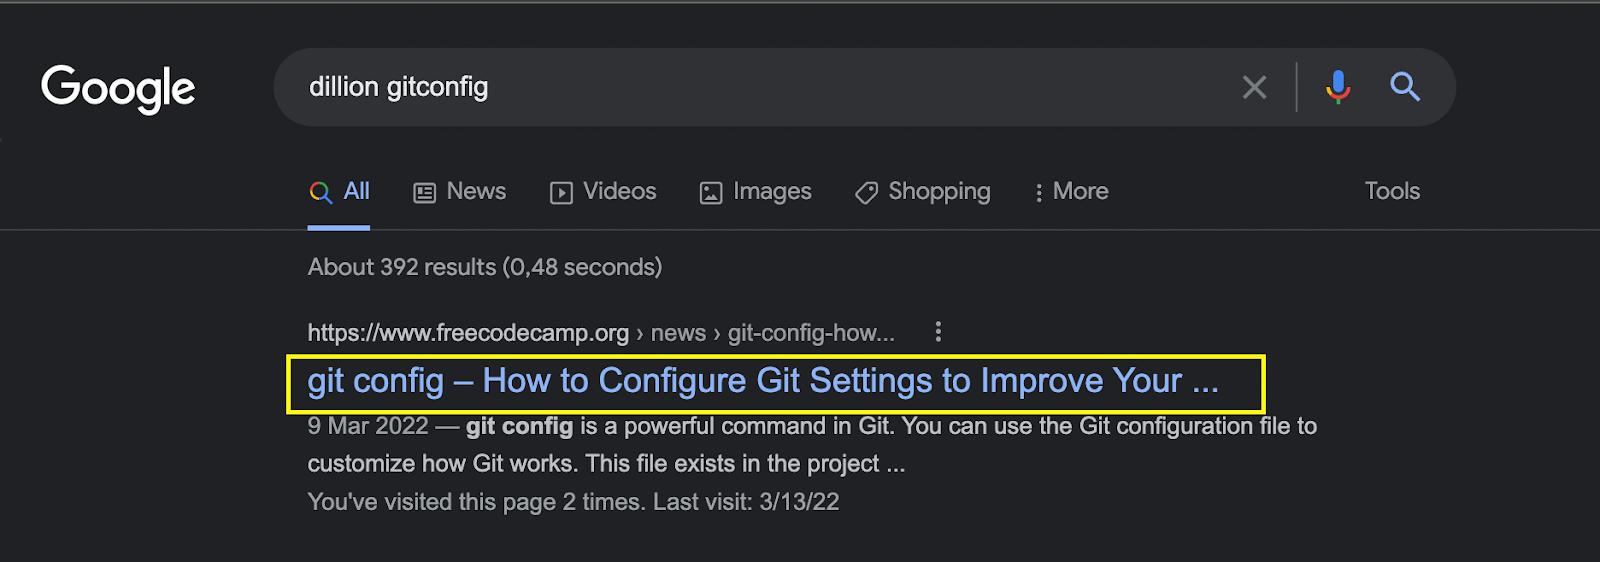Open the Tools filter options
1600x562 pixels.
(1392, 191)
